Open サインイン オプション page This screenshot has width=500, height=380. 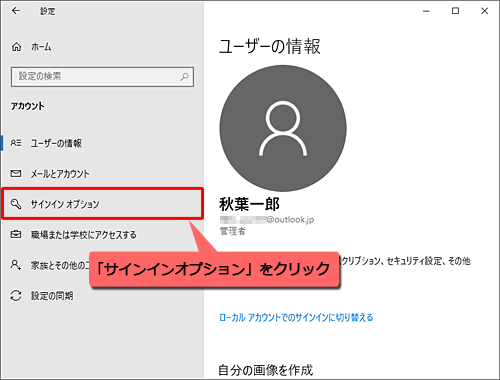tap(102, 204)
